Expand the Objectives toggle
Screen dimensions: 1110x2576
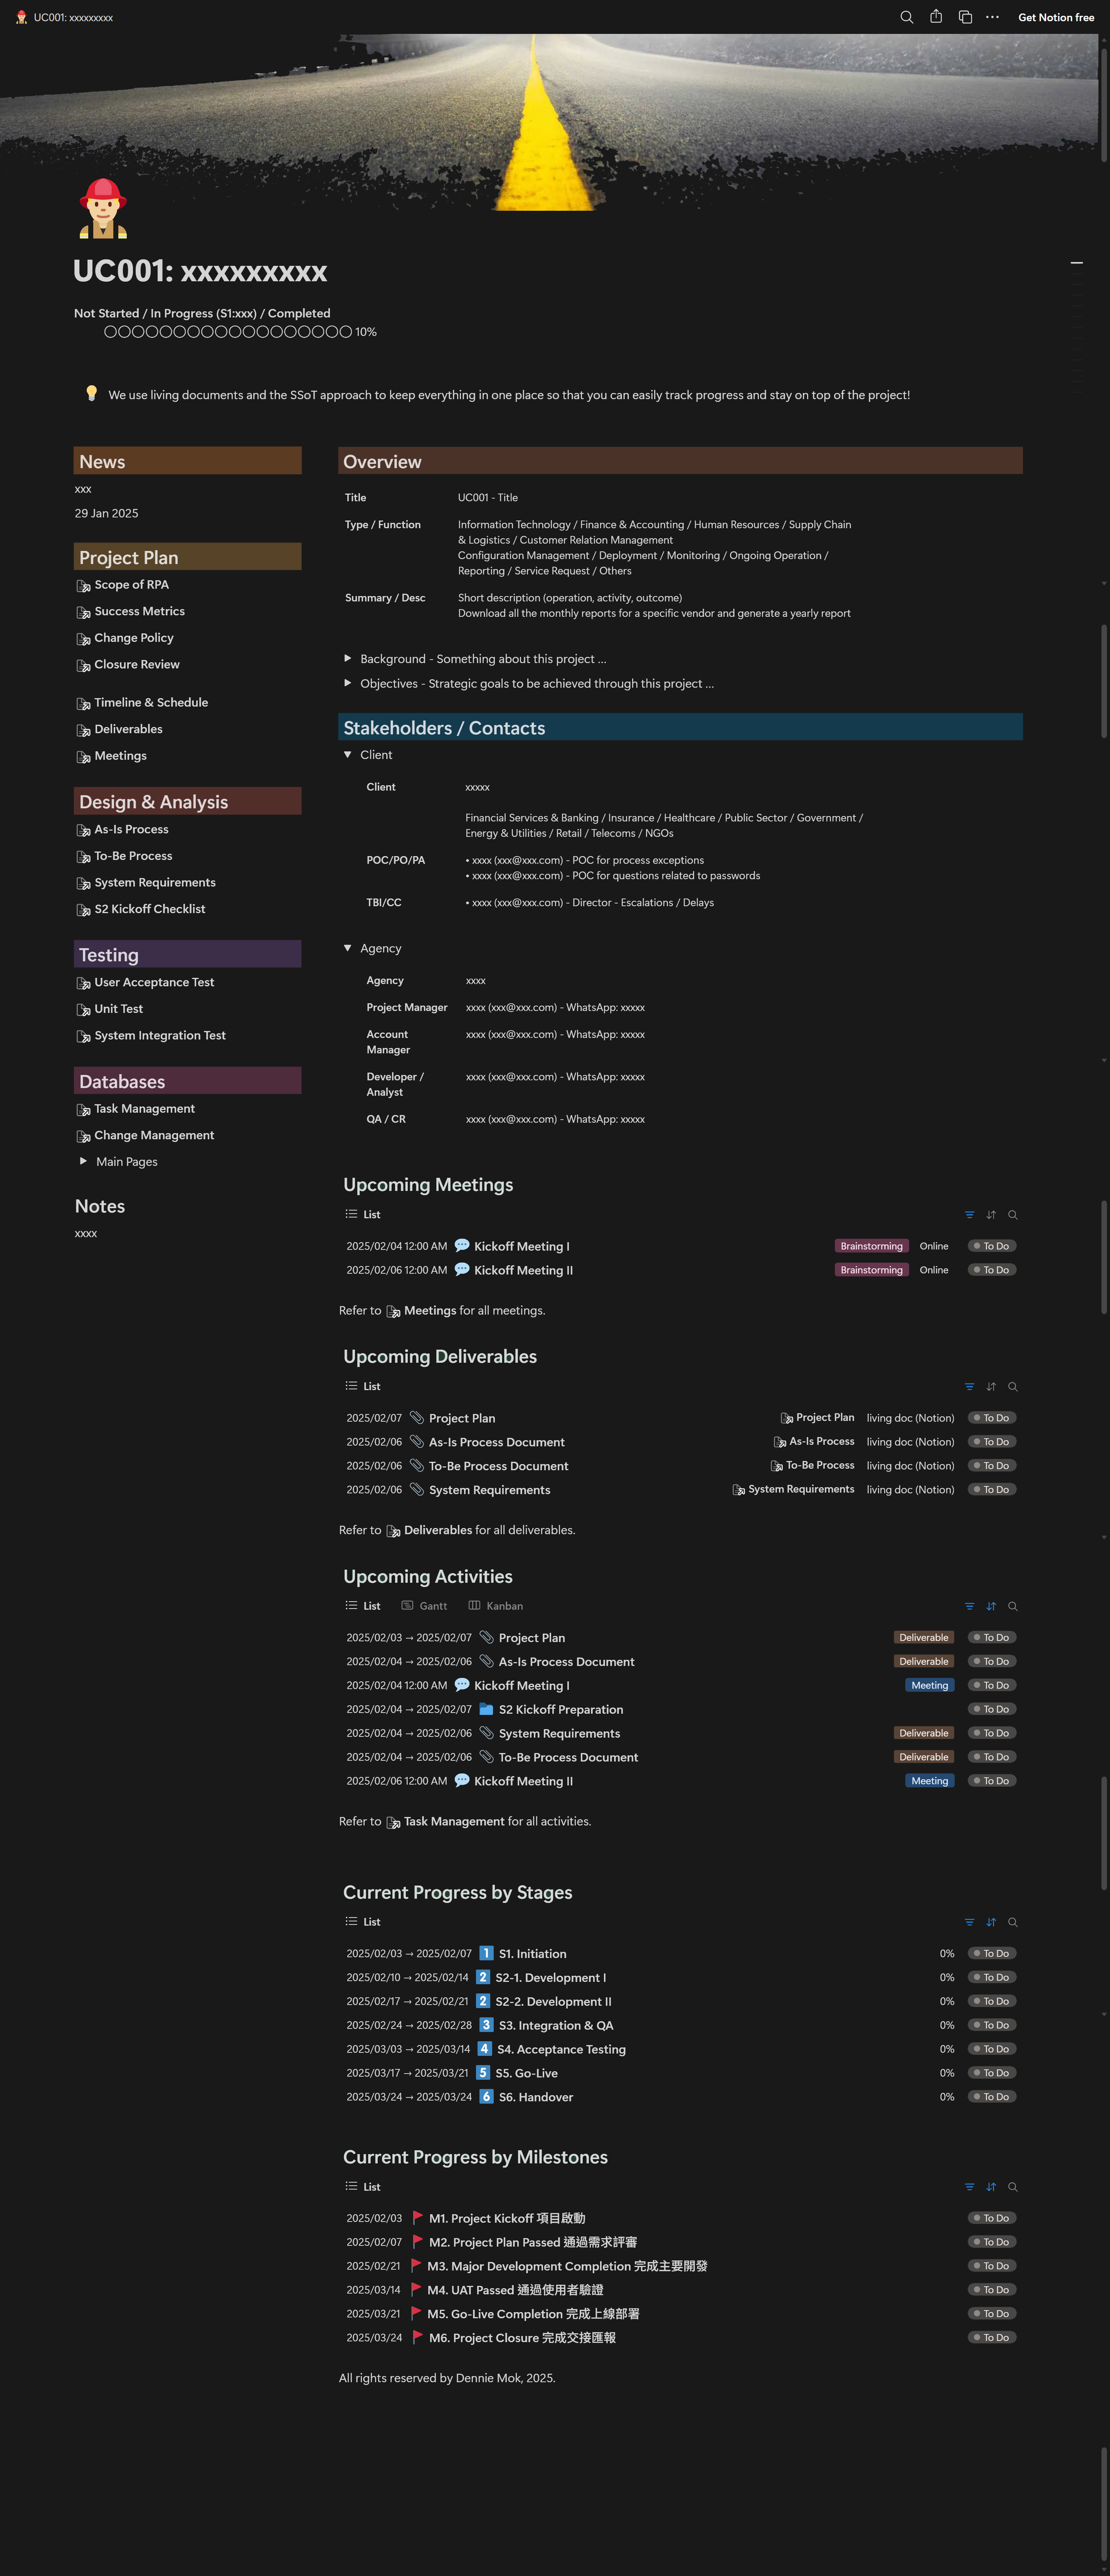(x=348, y=683)
